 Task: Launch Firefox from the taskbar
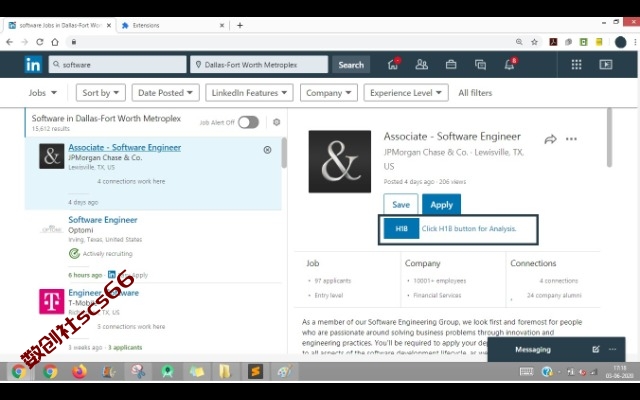(79, 371)
